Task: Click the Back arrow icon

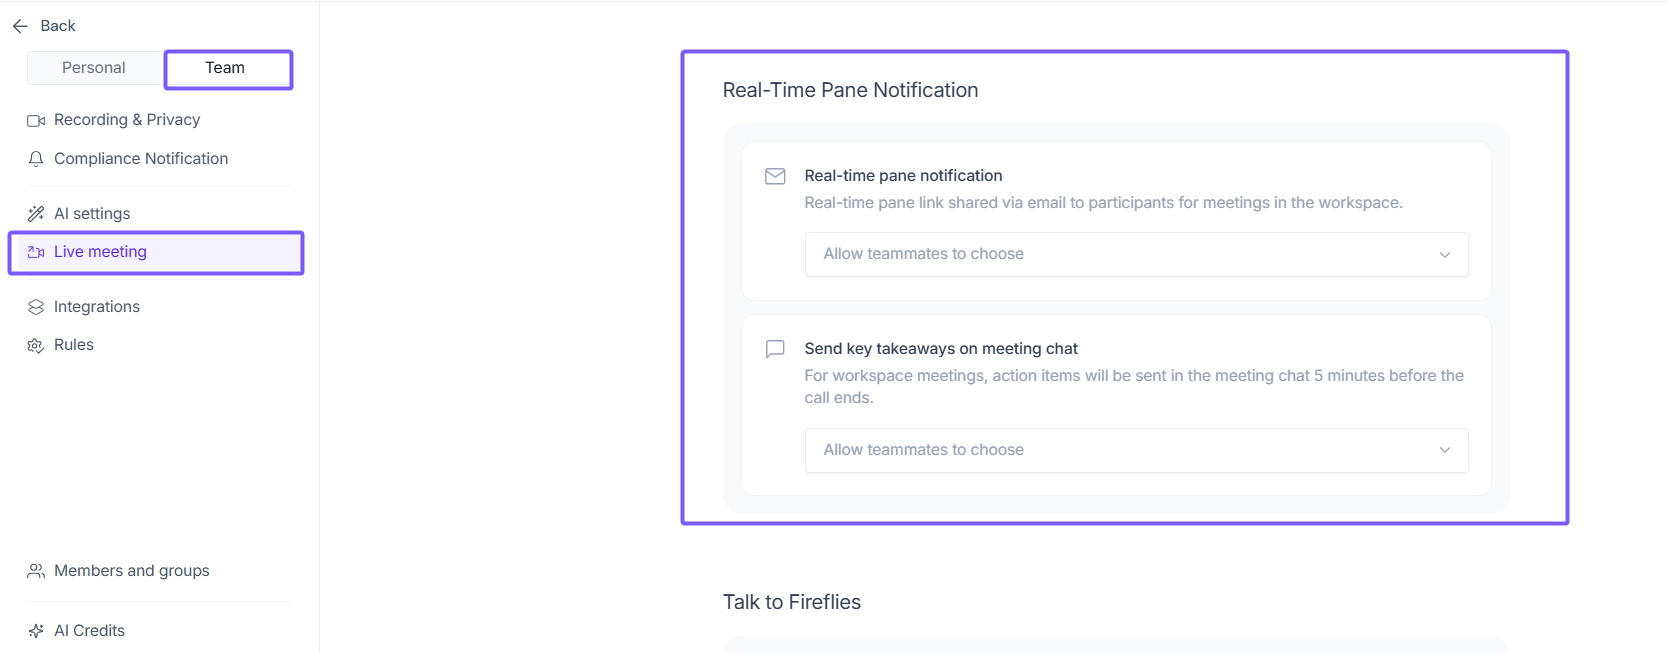Action: (20, 26)
